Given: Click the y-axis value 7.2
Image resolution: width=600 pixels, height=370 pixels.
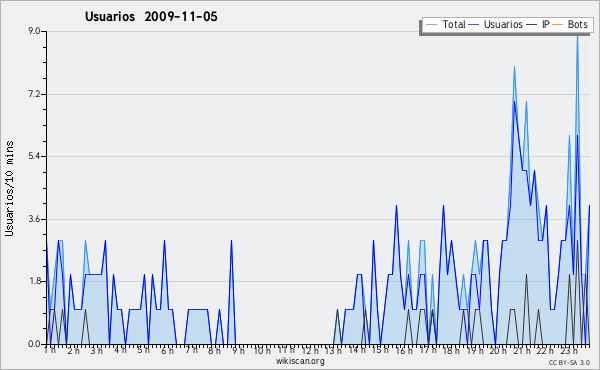Looking at the screenshot, I should click(34, 94).
